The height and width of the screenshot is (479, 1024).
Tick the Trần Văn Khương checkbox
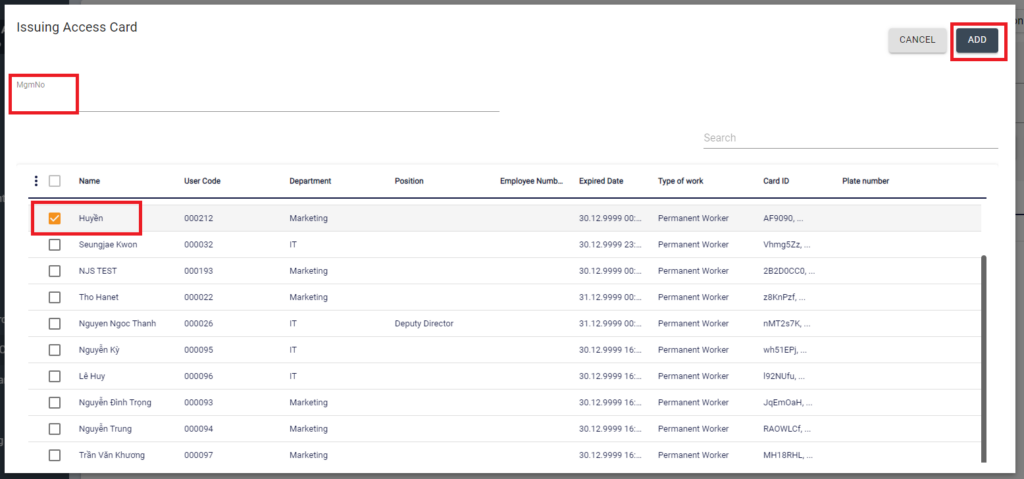(55, 455)
